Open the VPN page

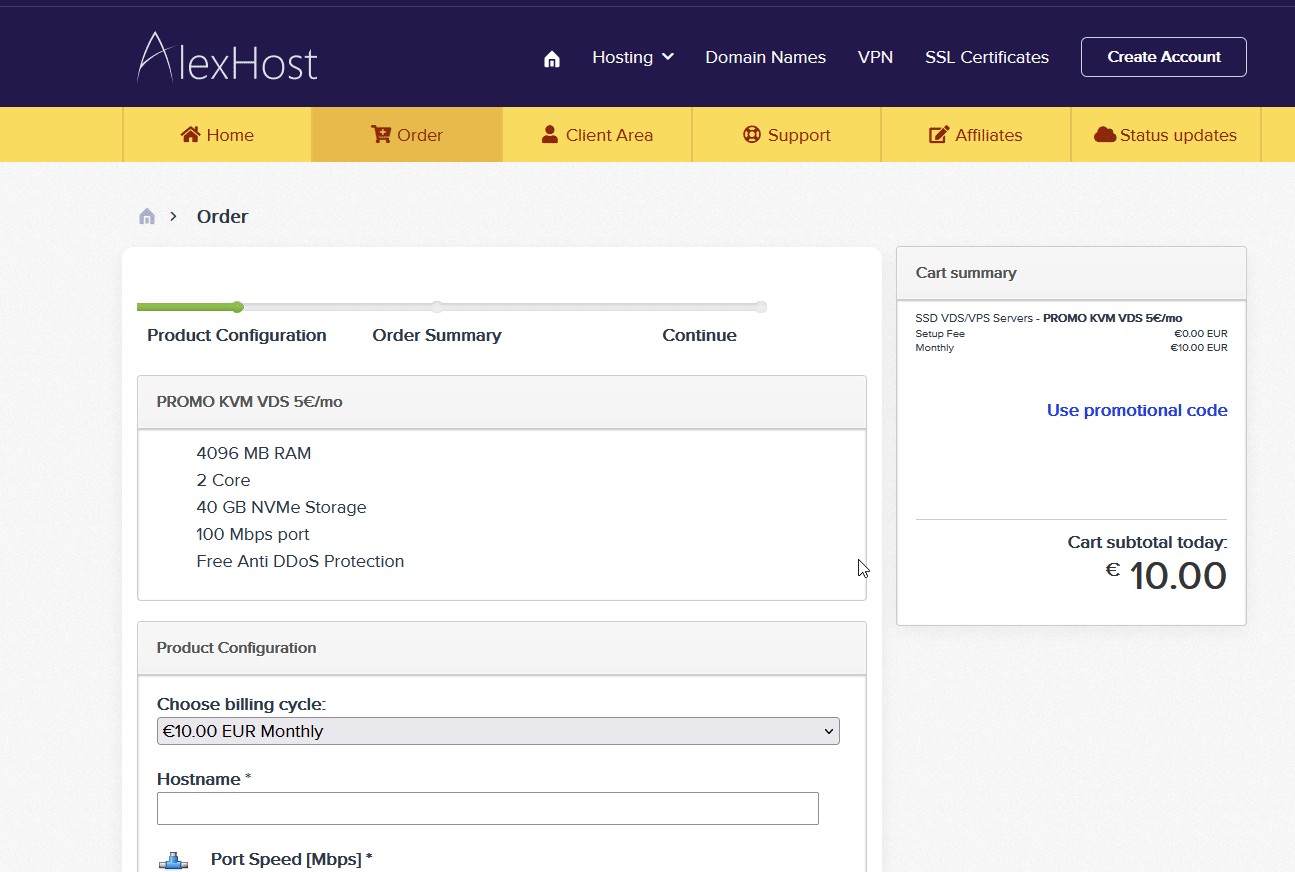[x=875, y=57]
